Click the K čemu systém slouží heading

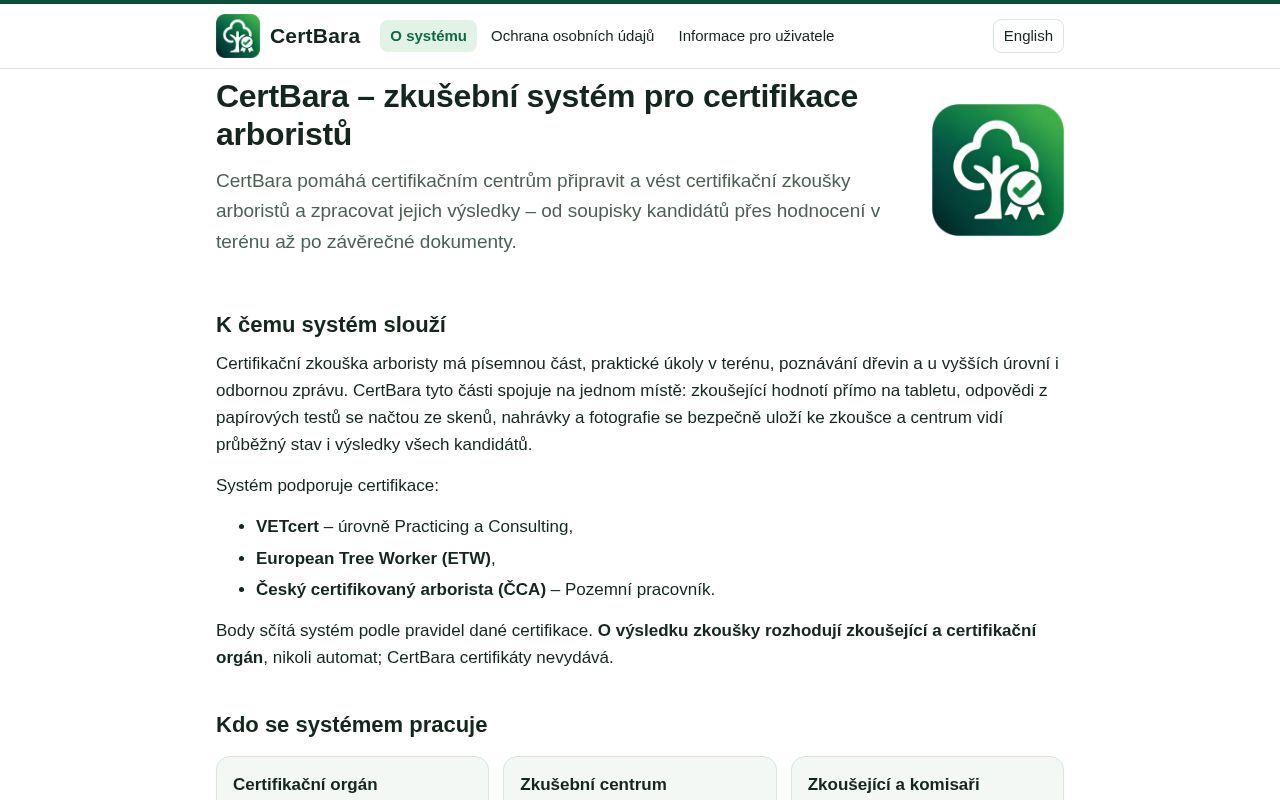coord(331,325)
